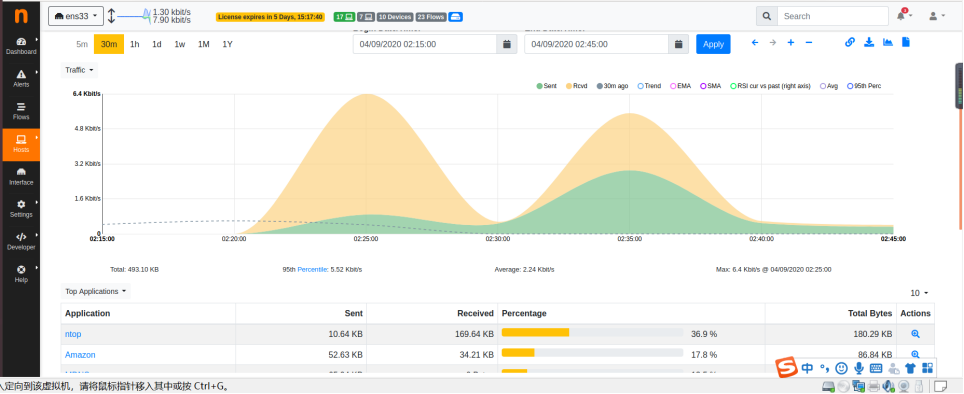Open the Developer sidebar menu
The width and height of the screenshot is (964, 394).
click(x=21, y=242)
